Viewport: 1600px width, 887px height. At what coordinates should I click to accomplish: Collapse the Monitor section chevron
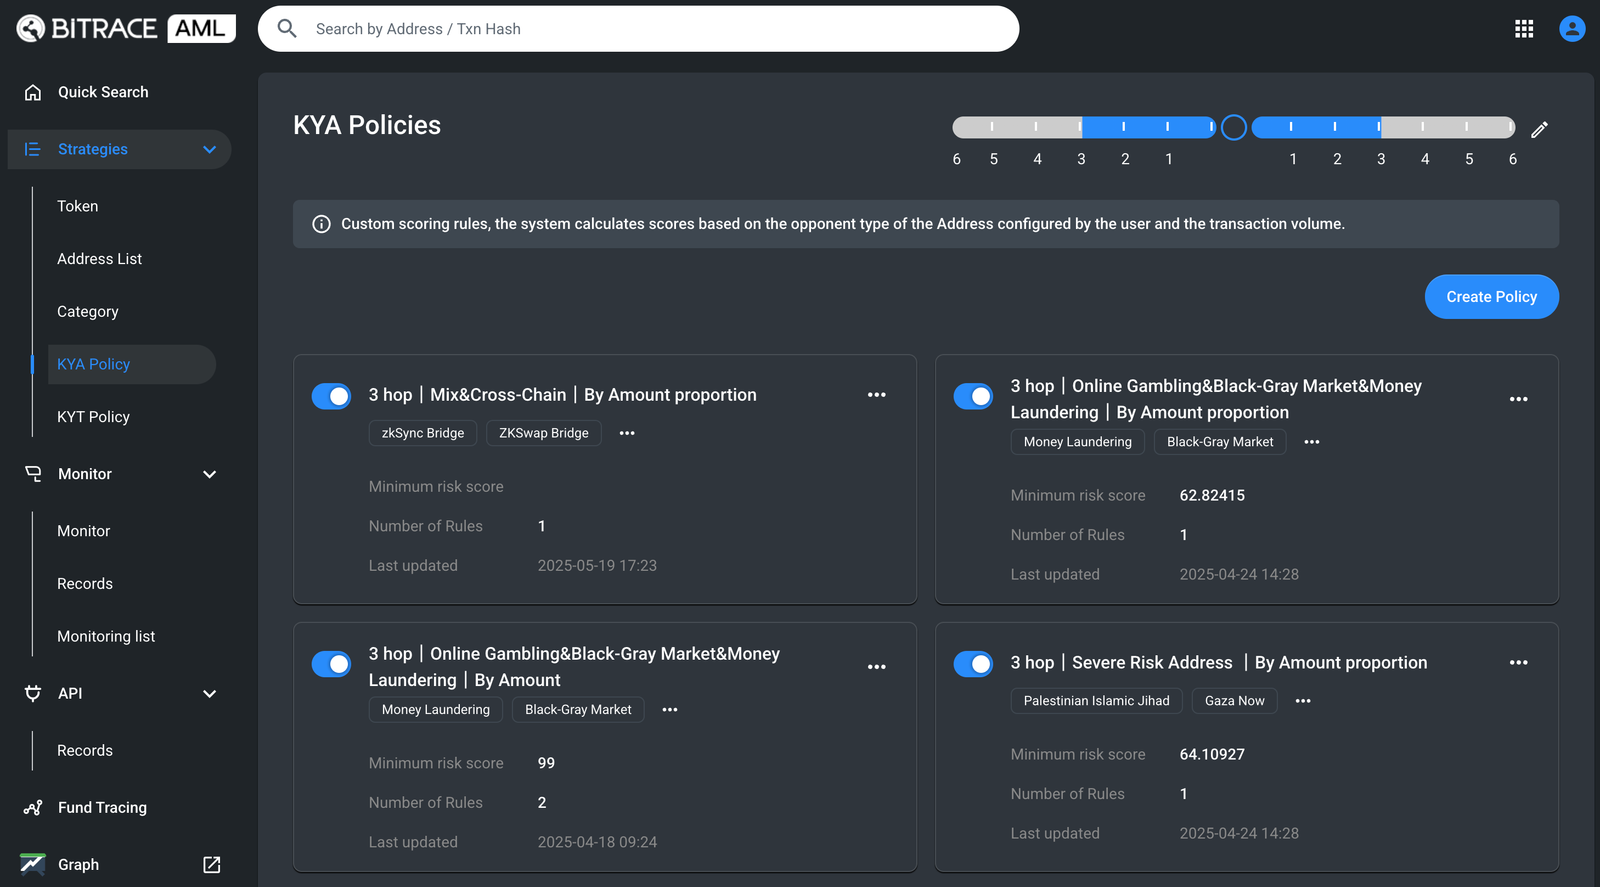pyautogui.click(x=210, y=474)
